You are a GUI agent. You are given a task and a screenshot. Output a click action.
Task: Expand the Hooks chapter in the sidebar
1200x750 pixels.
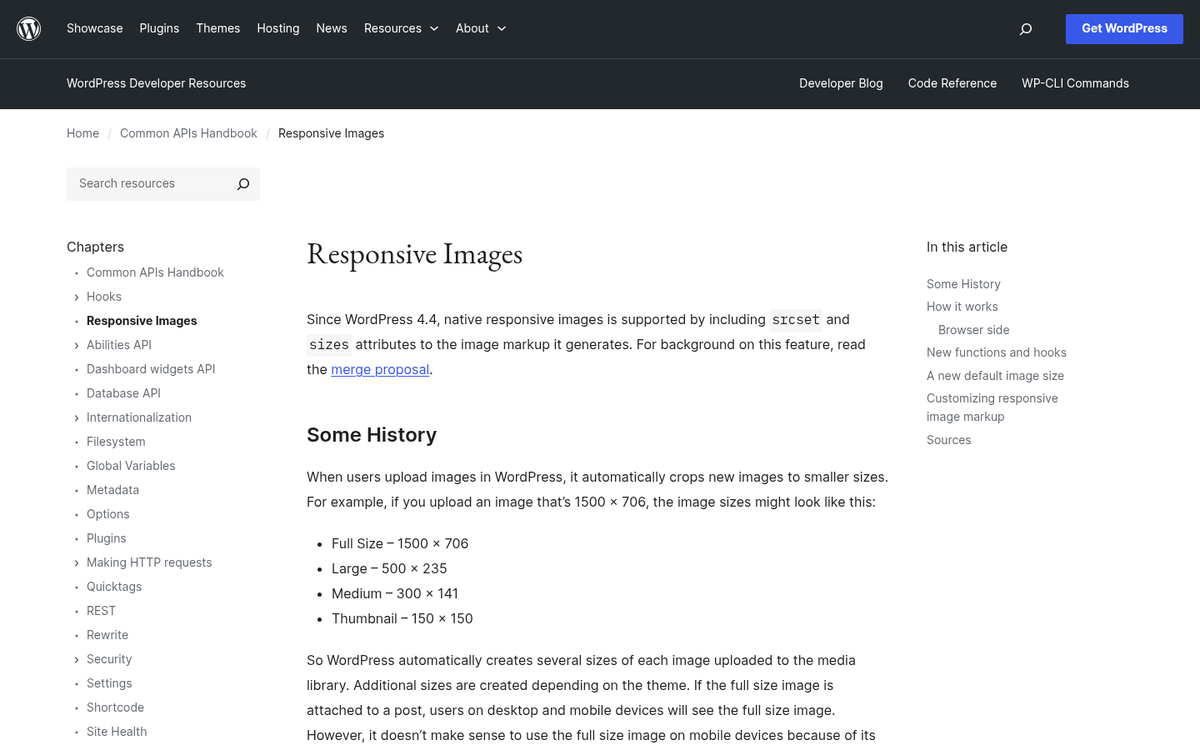click(x=76, y=296)
